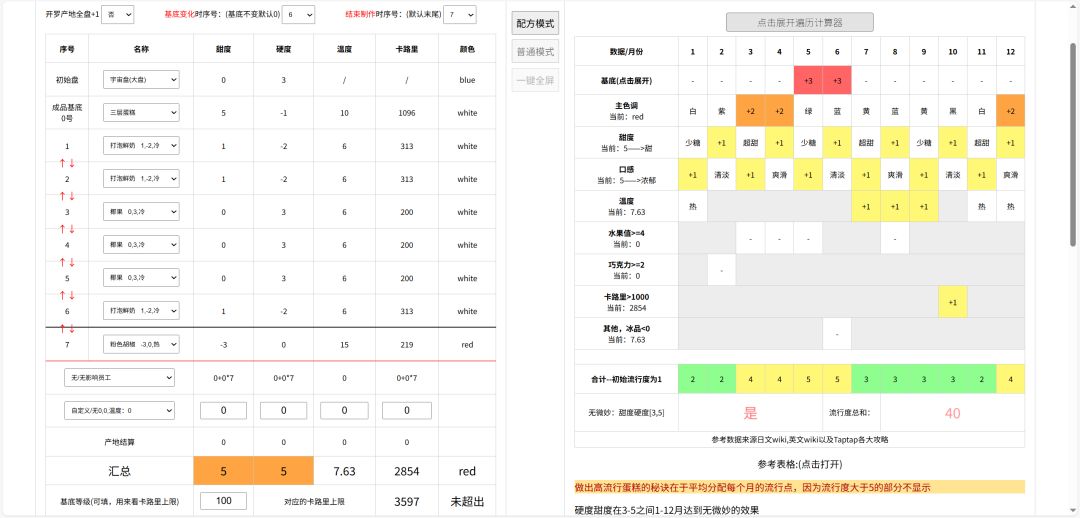The image size is (1080, 518).
Task: Click the down arrow between rows 4 and 5
Action: click(x=72, y=262)
